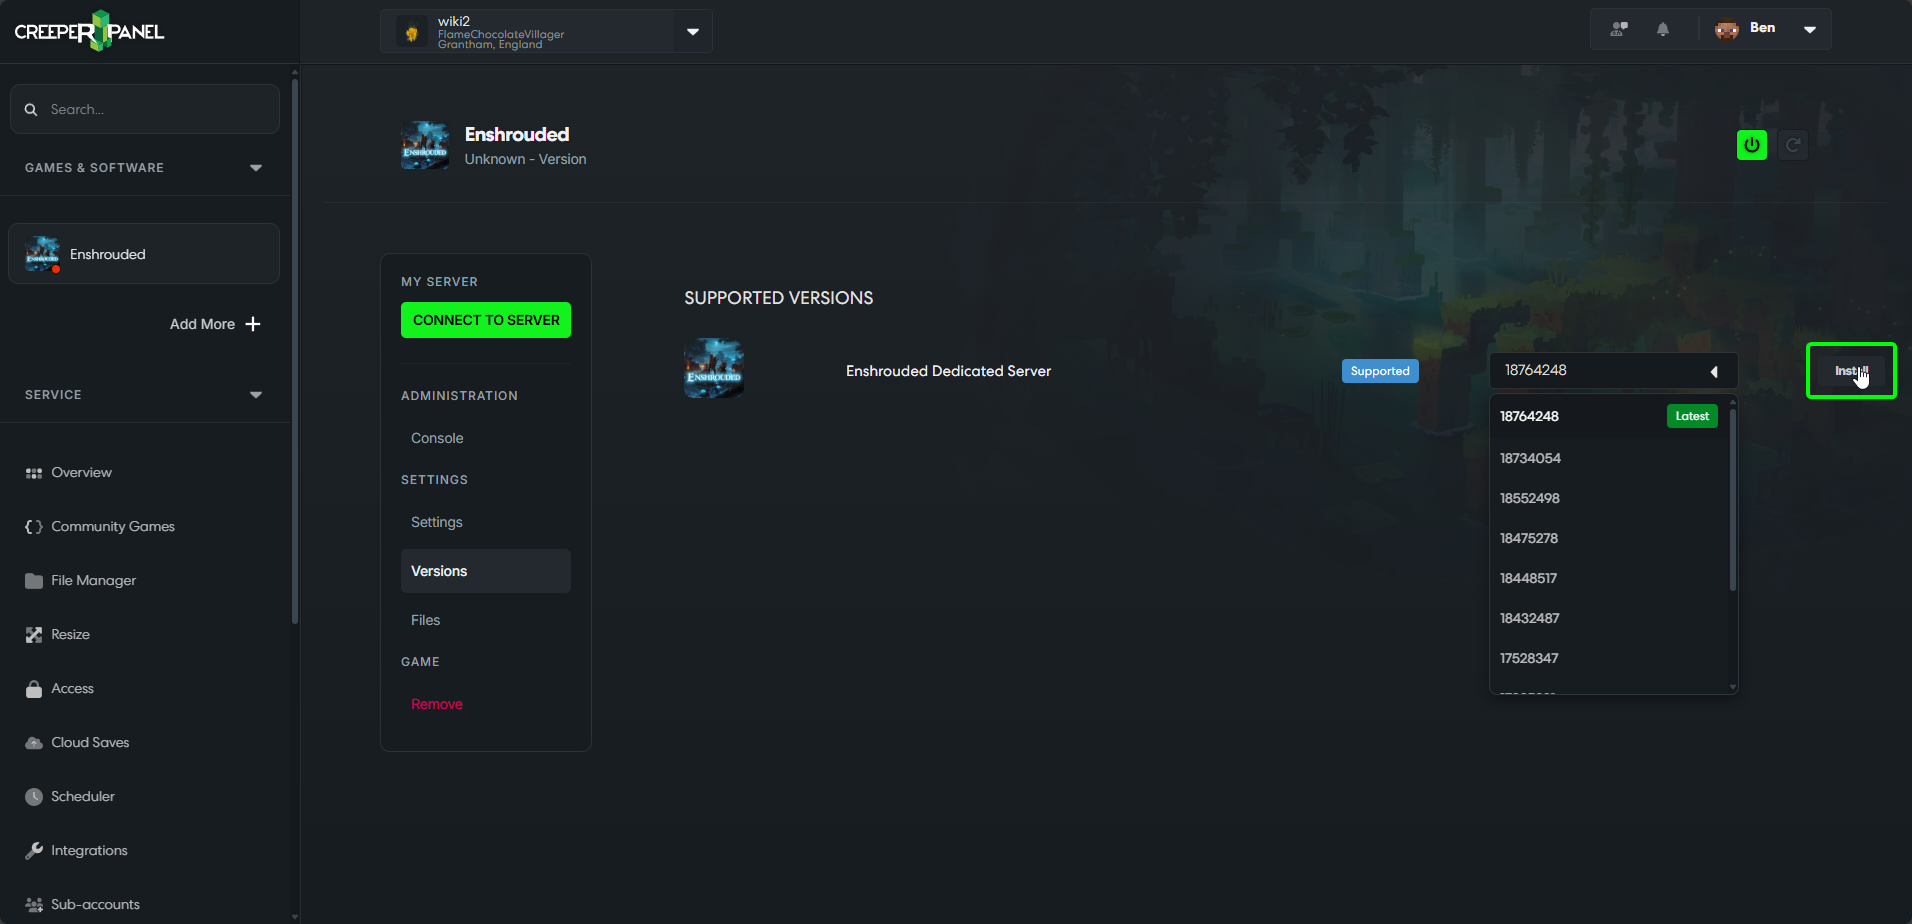Focus the Search input field
The image size is (1912, 924).
[x=145, y=109]
